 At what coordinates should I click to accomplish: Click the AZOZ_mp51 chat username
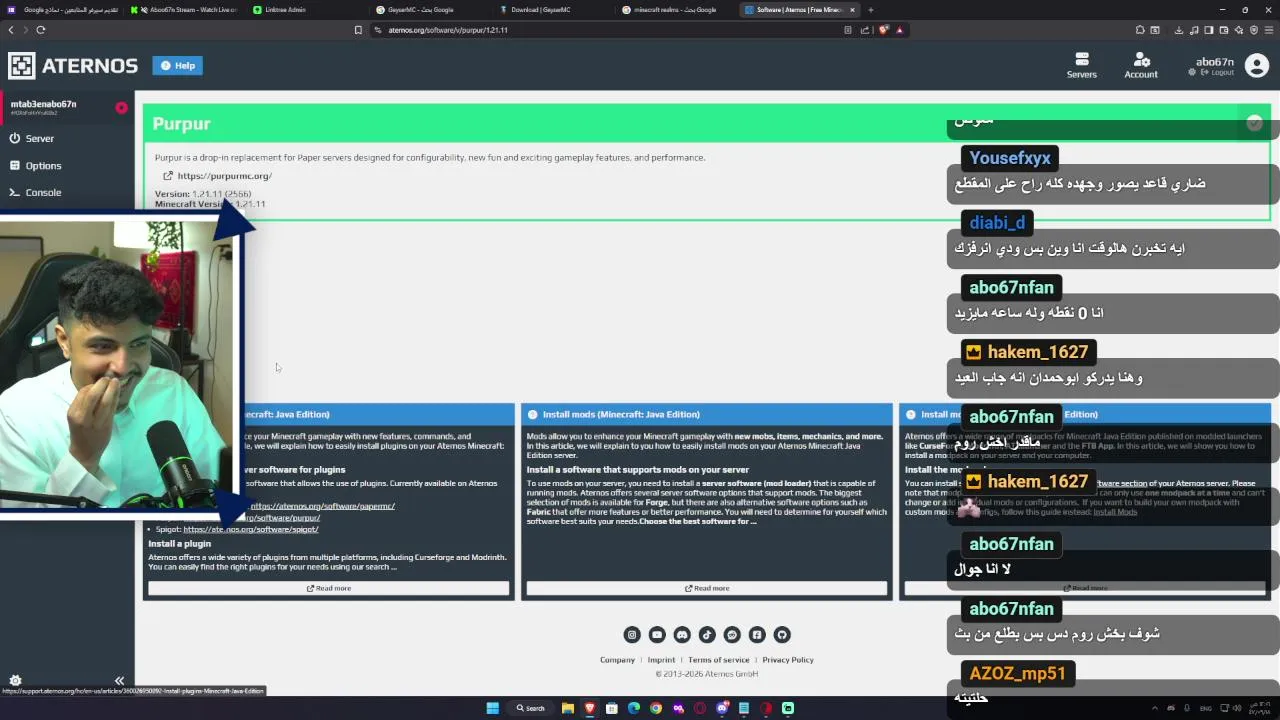tap(1018, 673)
